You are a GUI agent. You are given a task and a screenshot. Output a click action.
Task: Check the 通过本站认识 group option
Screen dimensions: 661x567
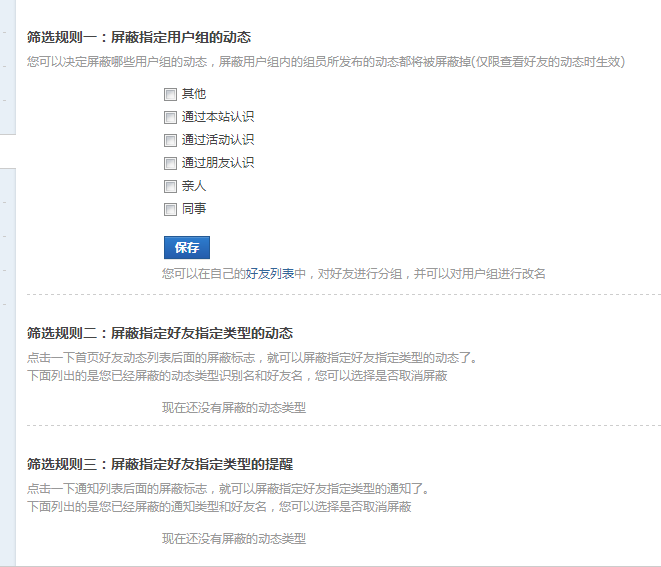pos(170,117)
